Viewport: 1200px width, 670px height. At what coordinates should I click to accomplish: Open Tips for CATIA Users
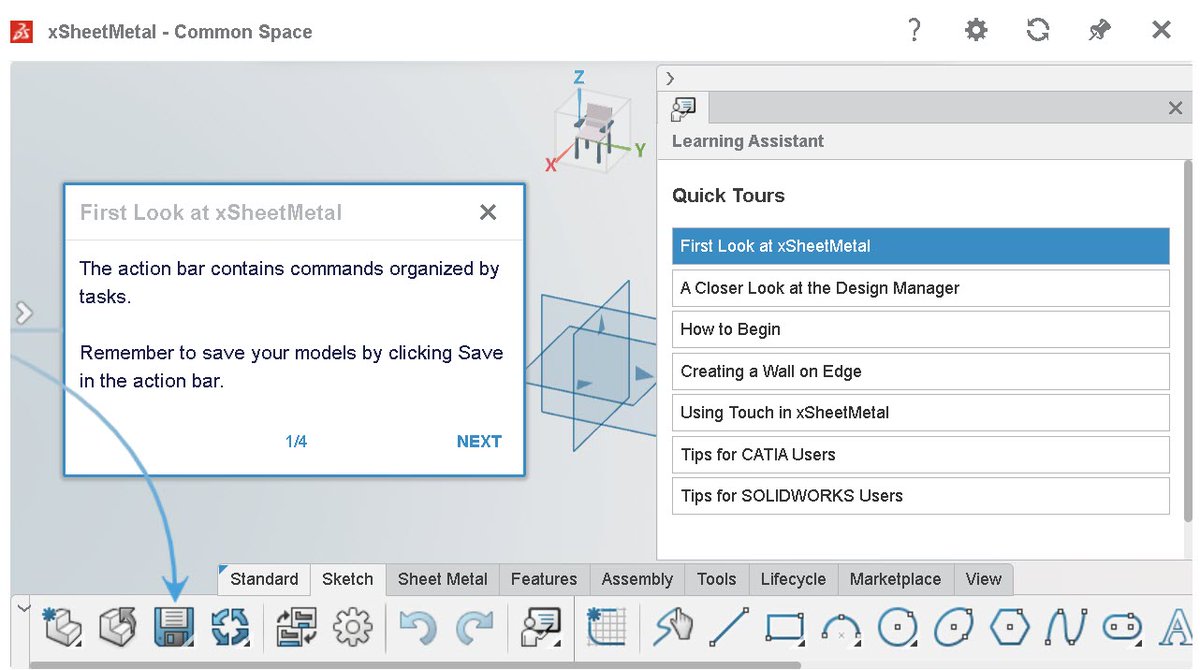[921, 454]
